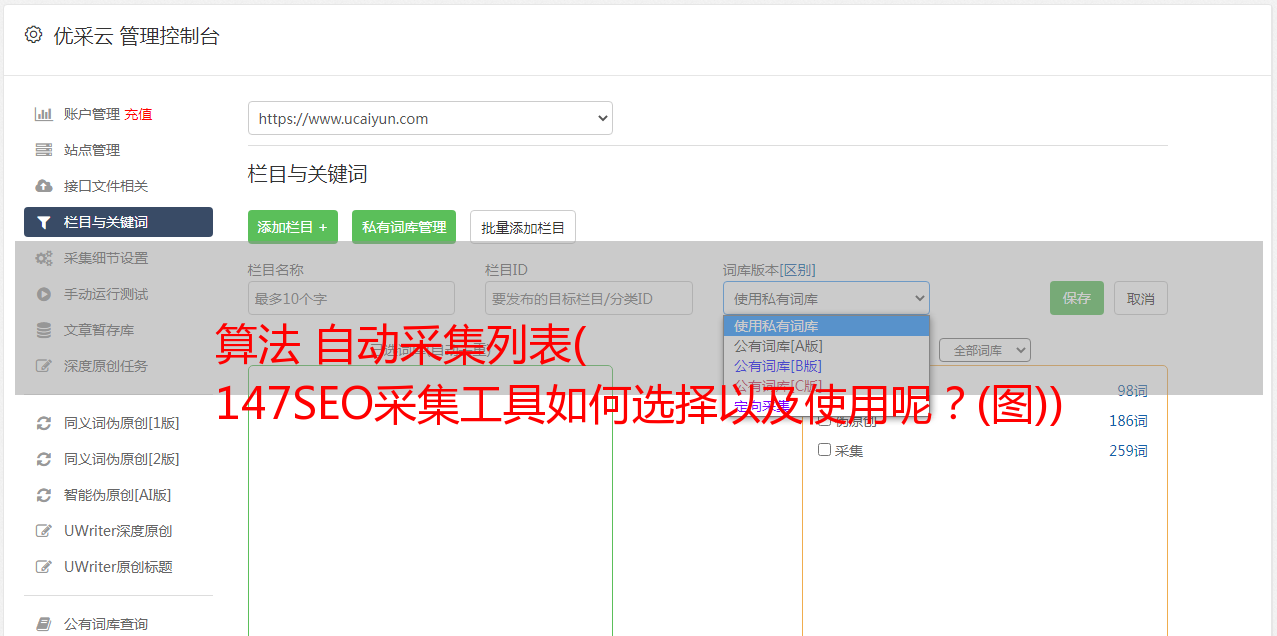This screenshot has width=1277, height=636.
Task: Click the refresh icon for 同义词伪原创[1版]
Action: tap(43, 423)
